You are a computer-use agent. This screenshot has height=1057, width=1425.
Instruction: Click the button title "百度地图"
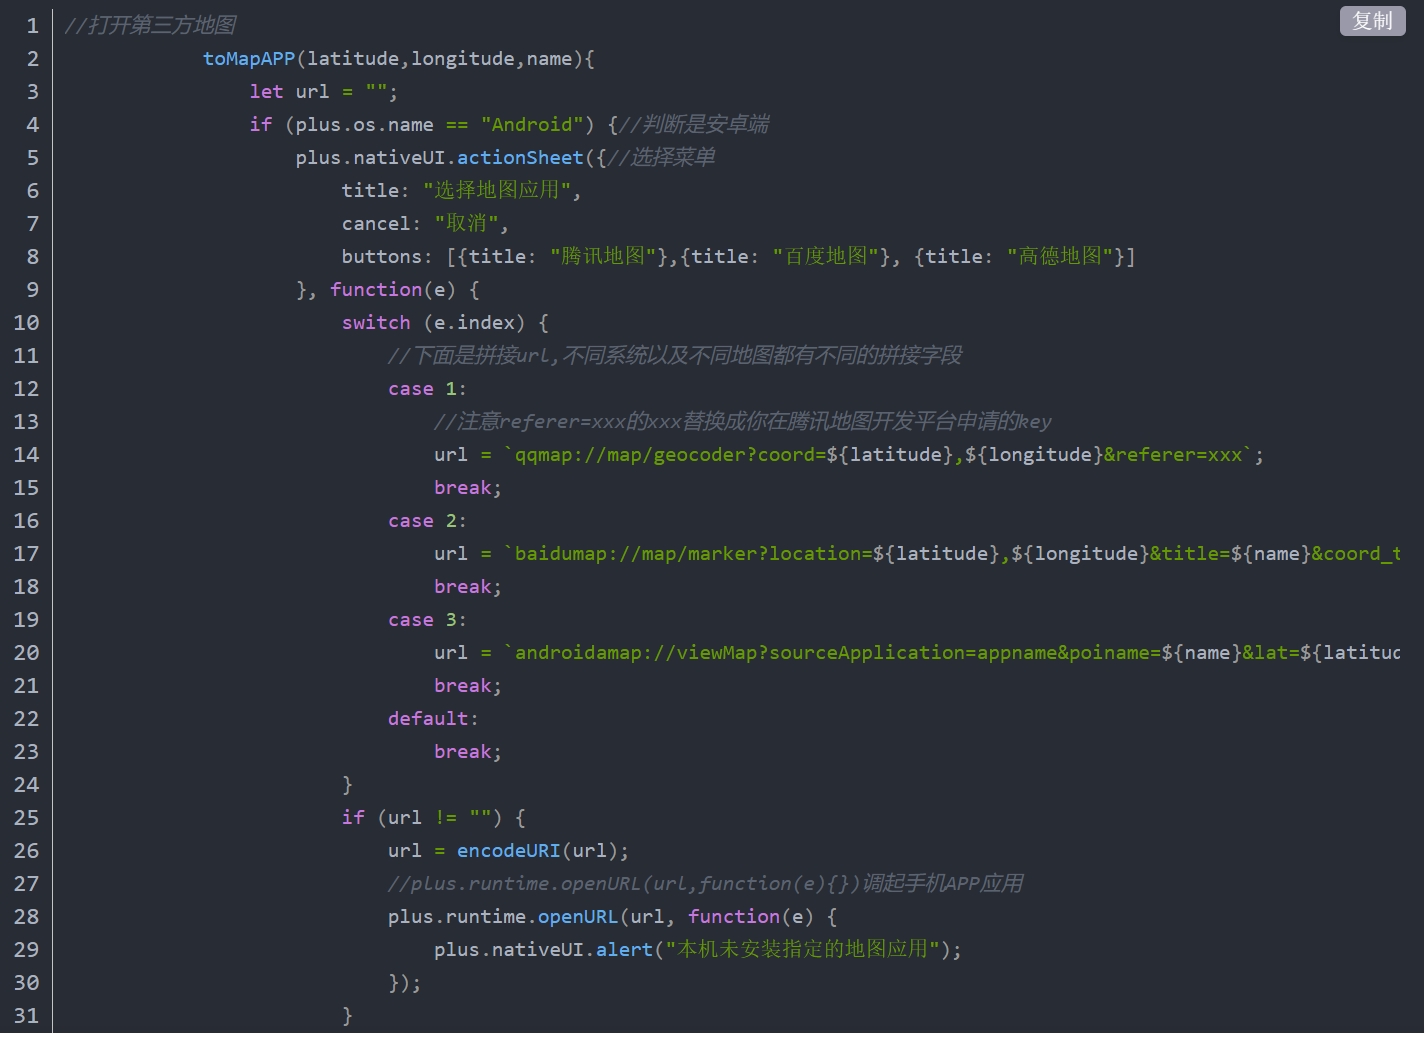click(826, 256)
